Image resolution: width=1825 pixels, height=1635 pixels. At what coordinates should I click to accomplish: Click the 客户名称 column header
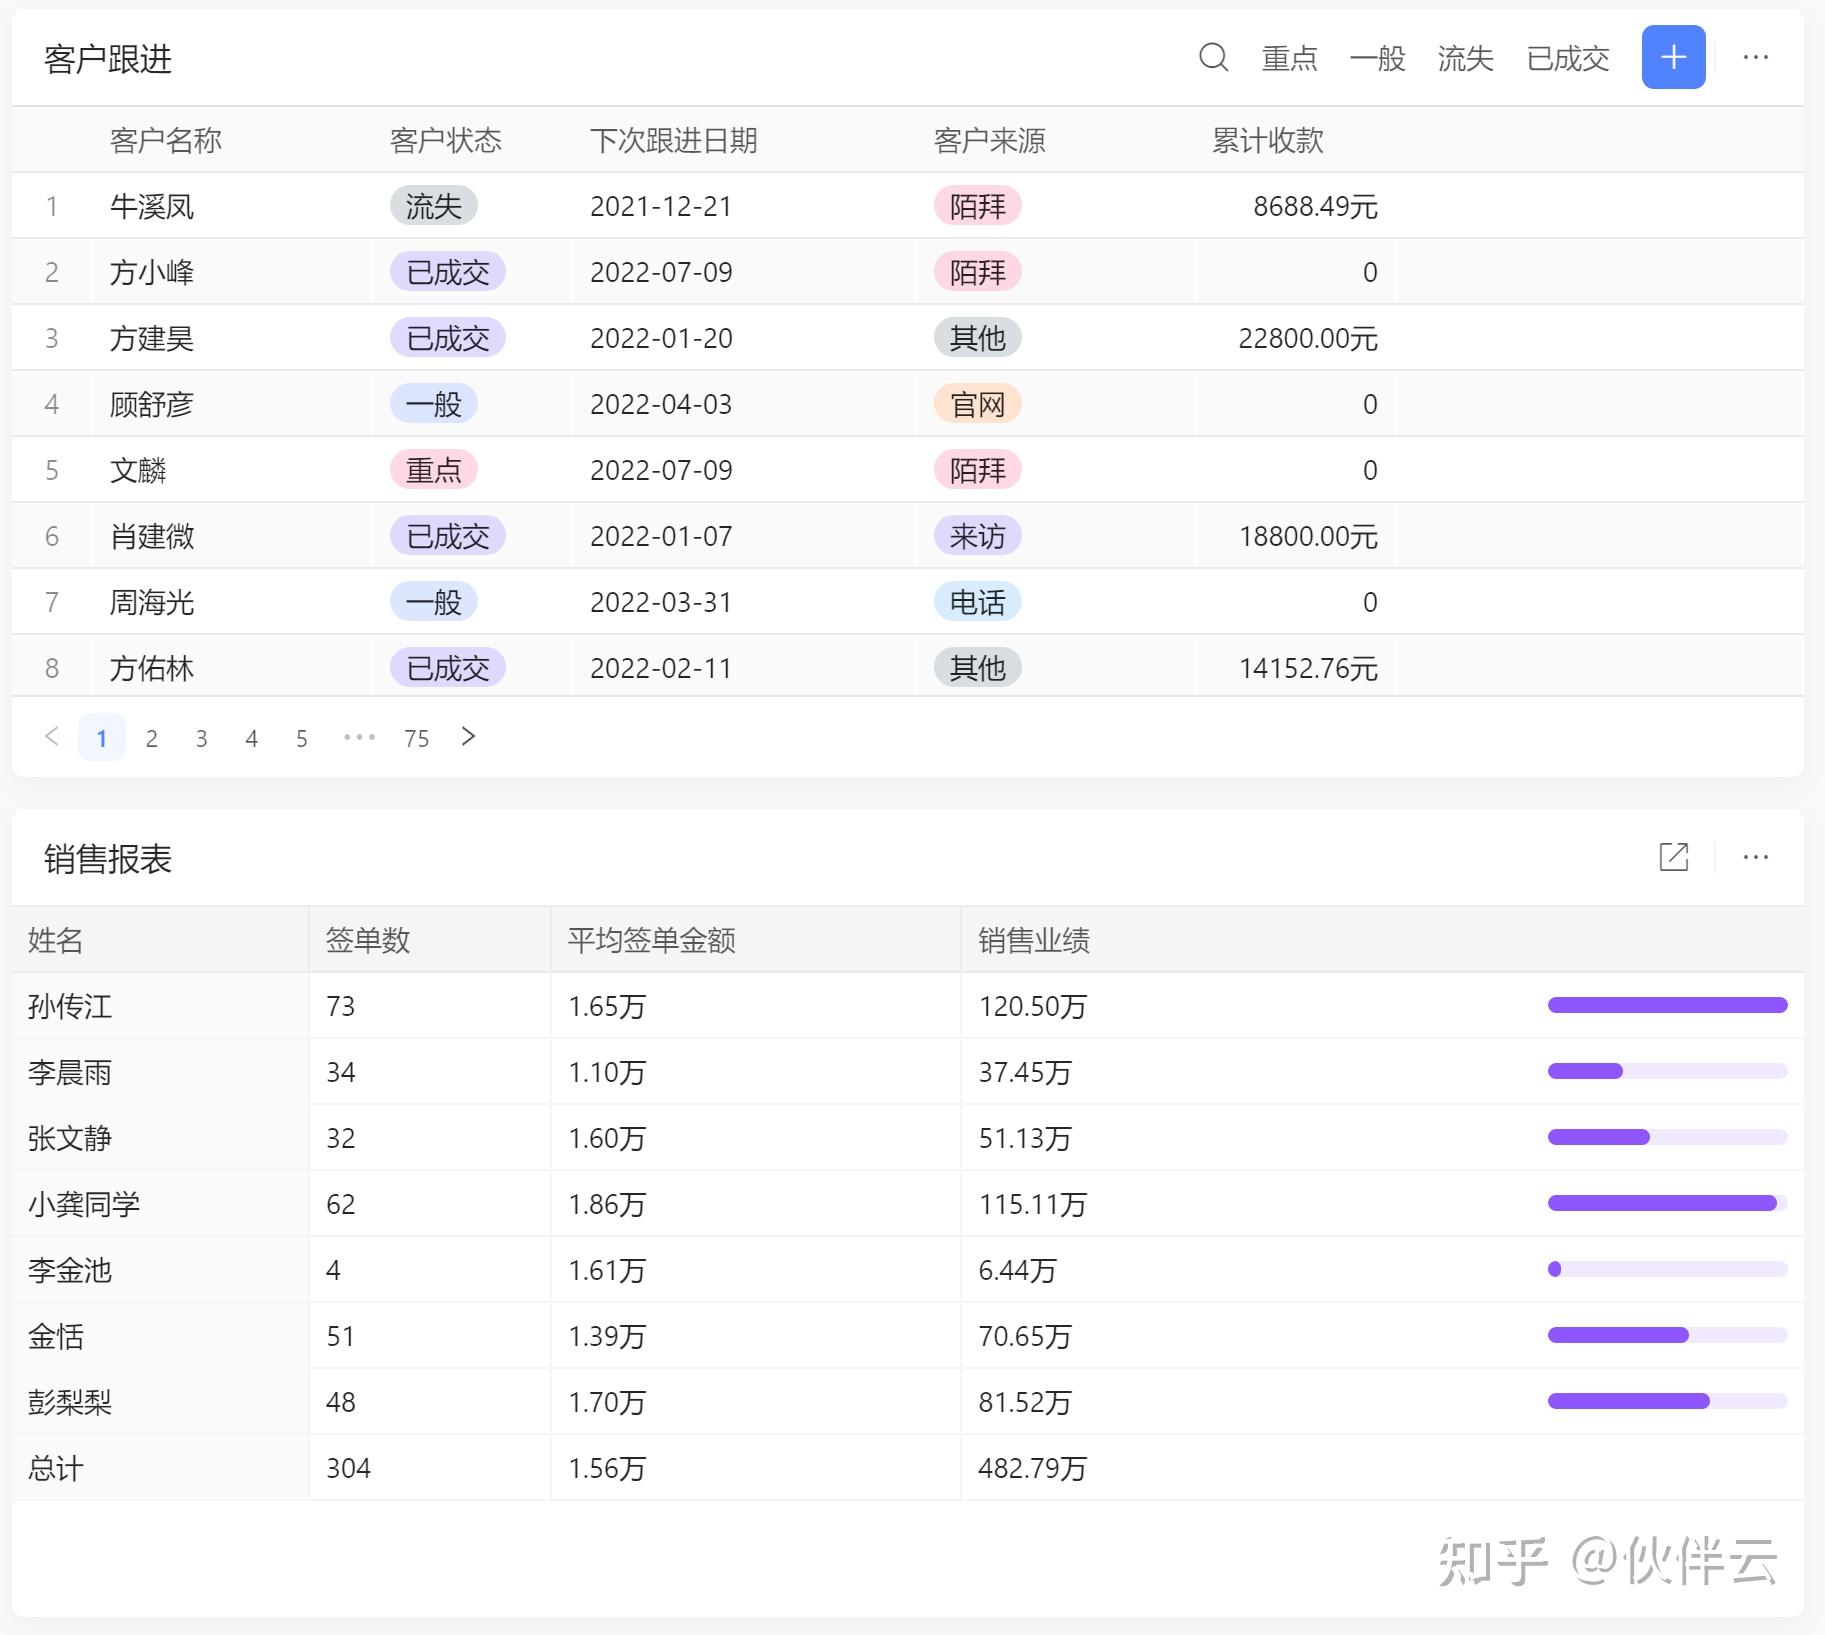(166, 140)
